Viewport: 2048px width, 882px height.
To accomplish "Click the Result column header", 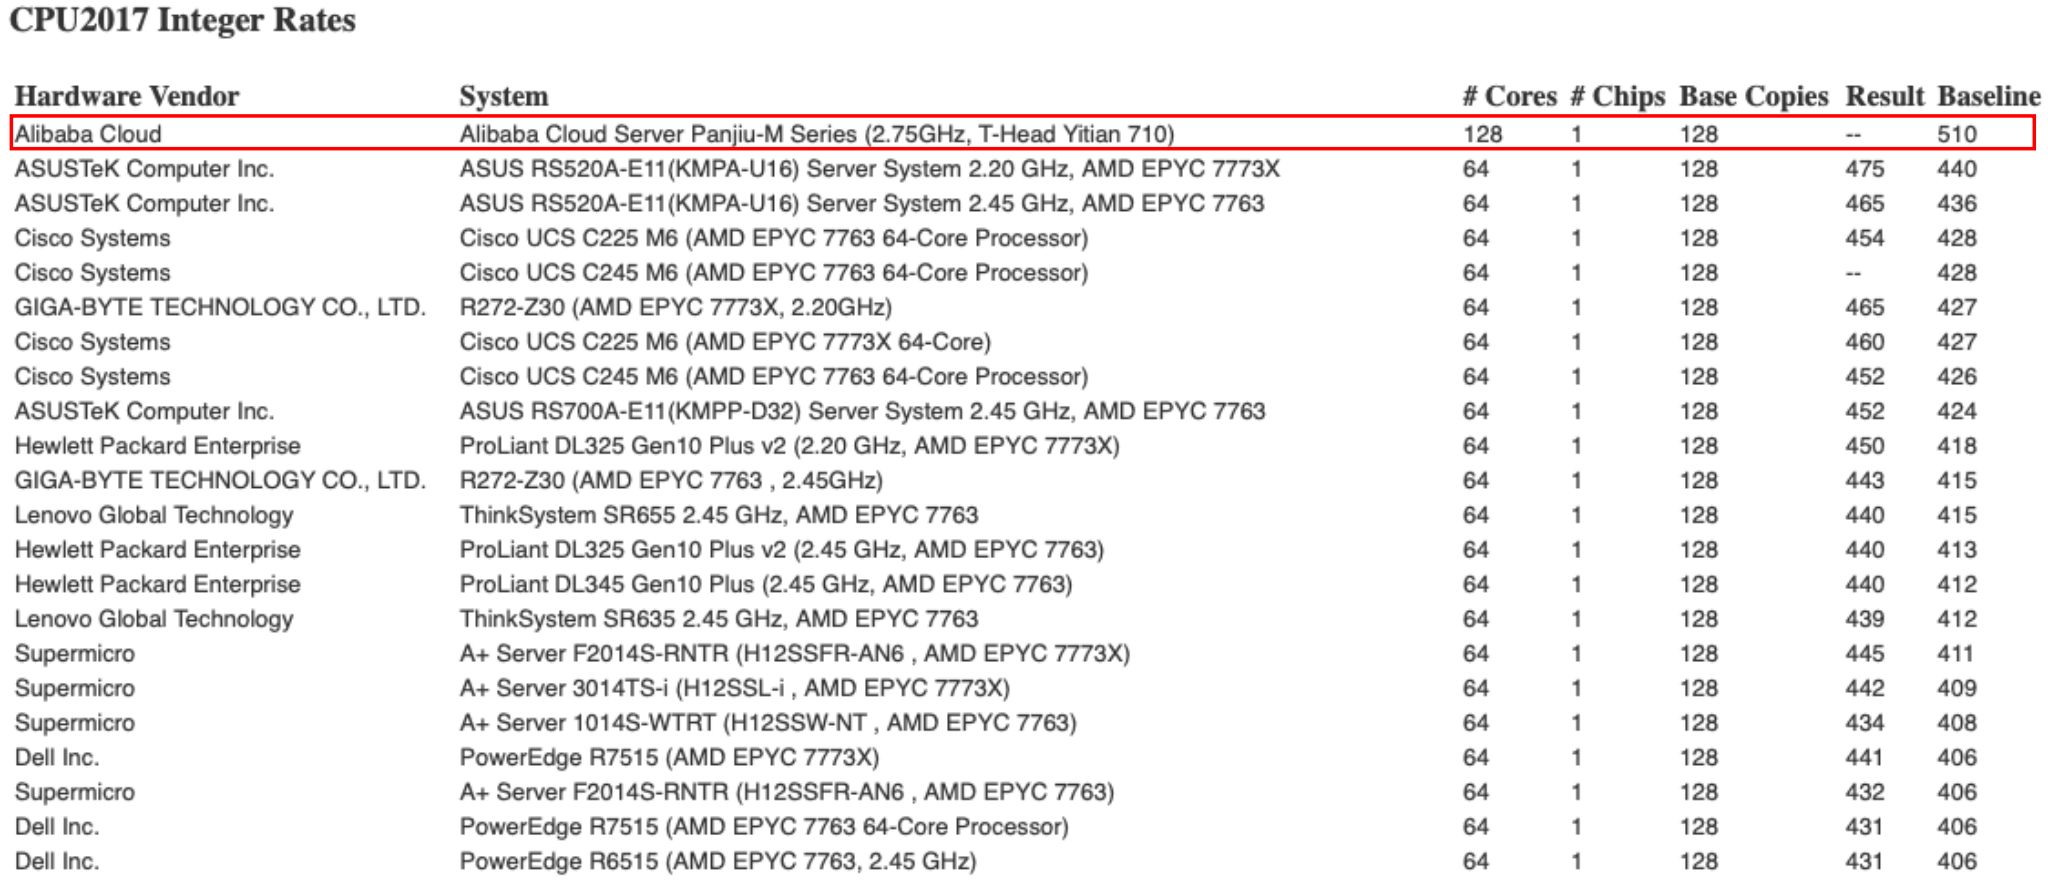I will coord(1884,97).
